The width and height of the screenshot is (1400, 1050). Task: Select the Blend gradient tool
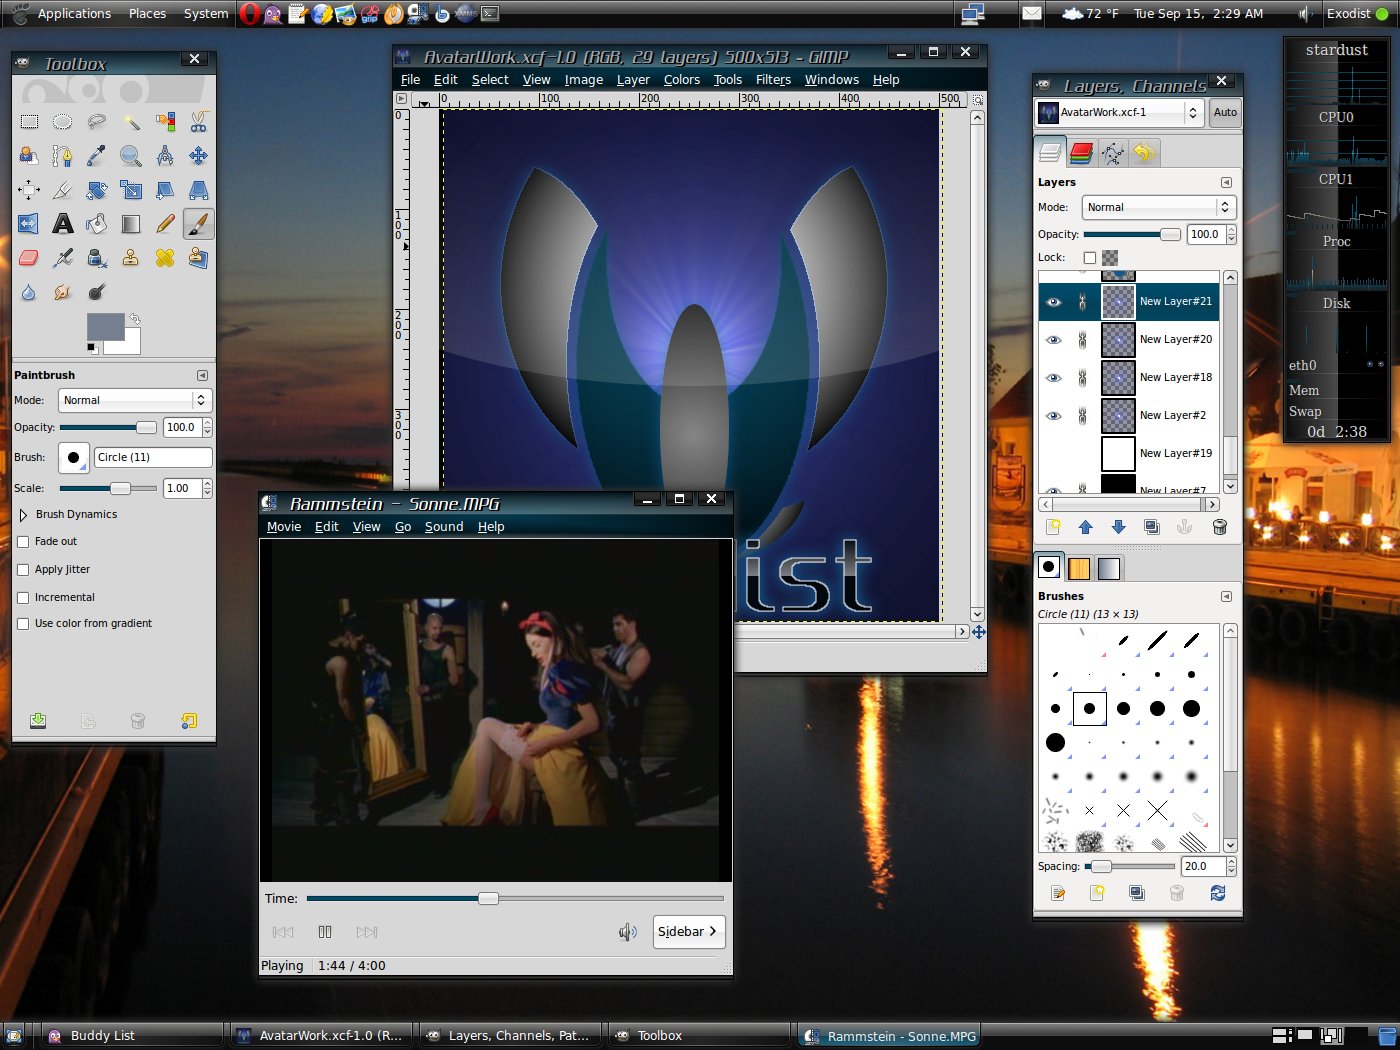tap(131, 224)
